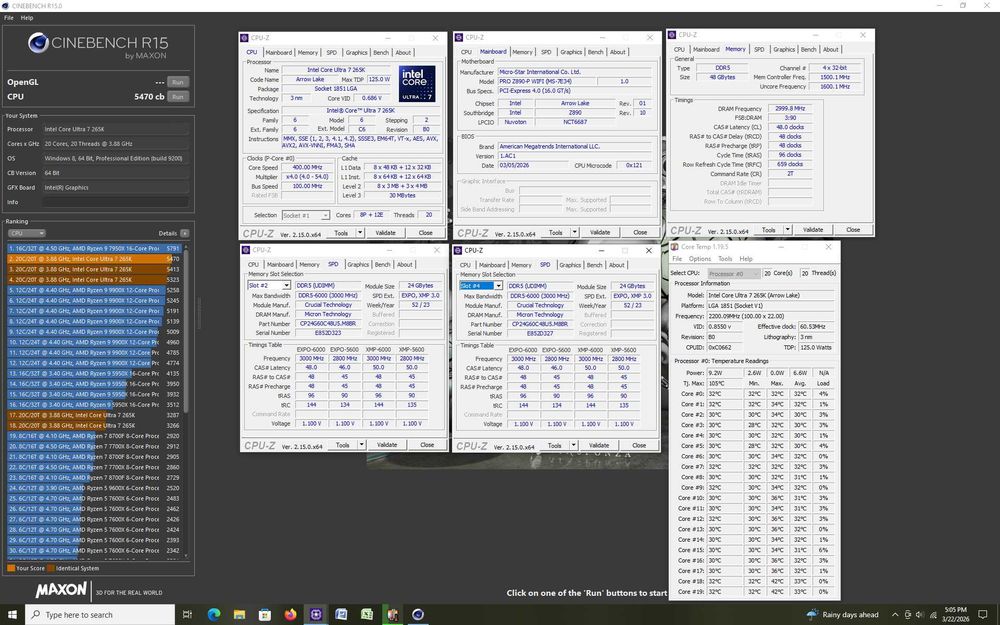Select ranking row 5 with score 5258
The height and width of the screenshot is (625, 1000).
[x=94, y=290]
